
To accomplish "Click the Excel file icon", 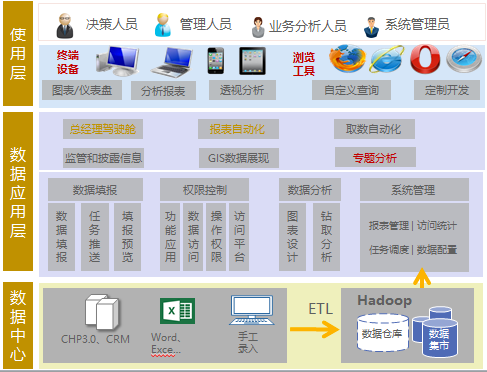I will pyautogui.click(x=177, y=311).
